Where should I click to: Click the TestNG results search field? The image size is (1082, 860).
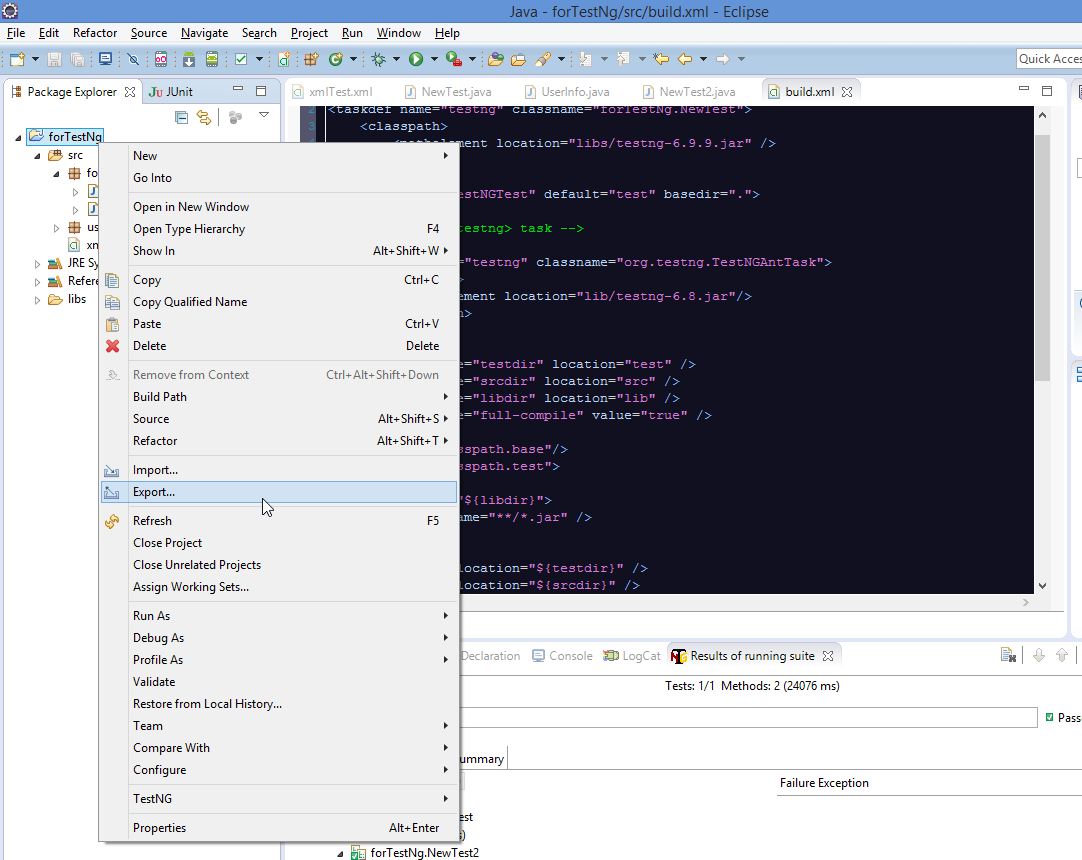point(748,718)
